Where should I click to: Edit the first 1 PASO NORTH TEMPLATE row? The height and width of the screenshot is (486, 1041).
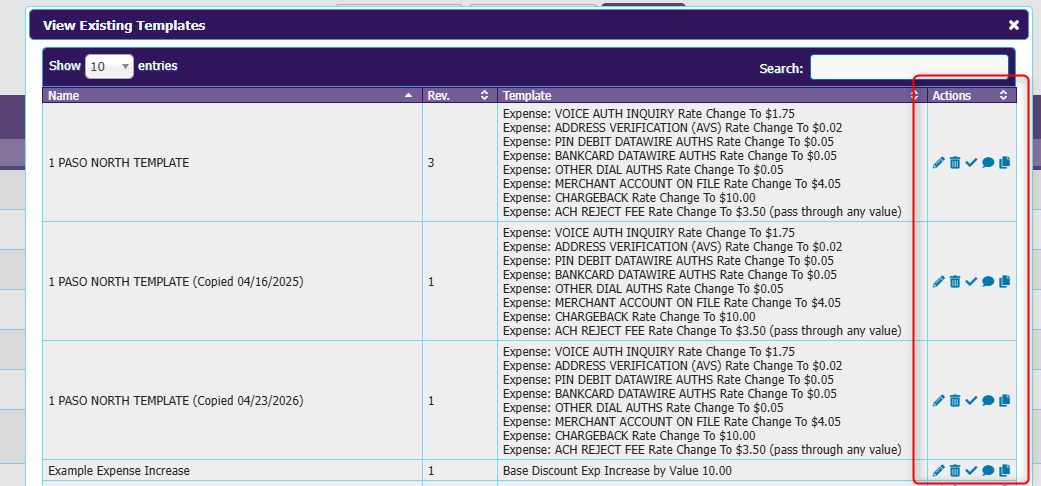(x=938, y=163)
